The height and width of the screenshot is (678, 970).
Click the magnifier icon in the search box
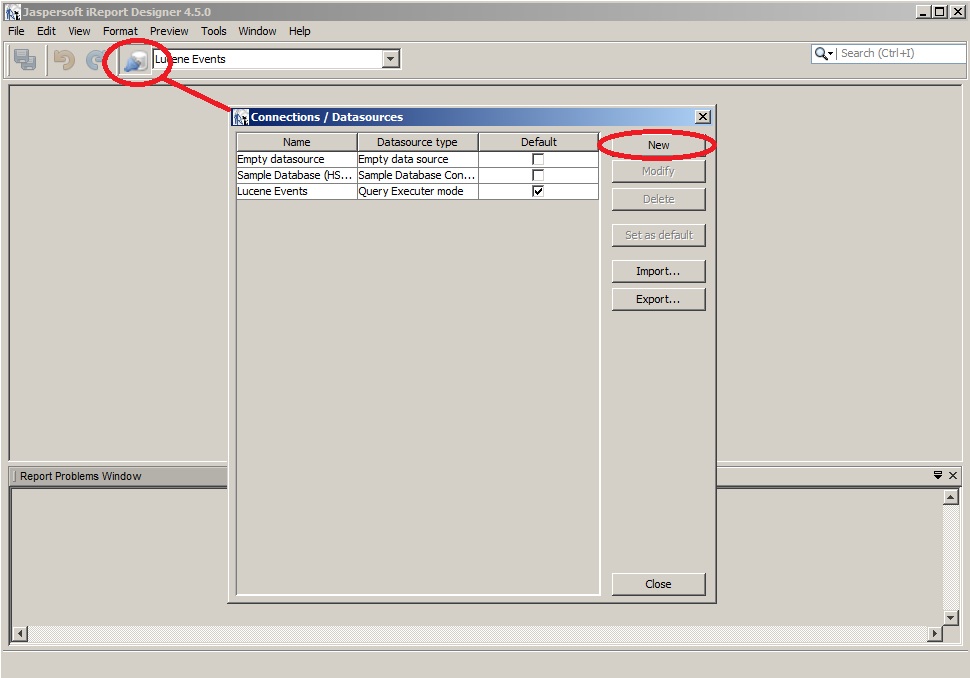(821, 53)
